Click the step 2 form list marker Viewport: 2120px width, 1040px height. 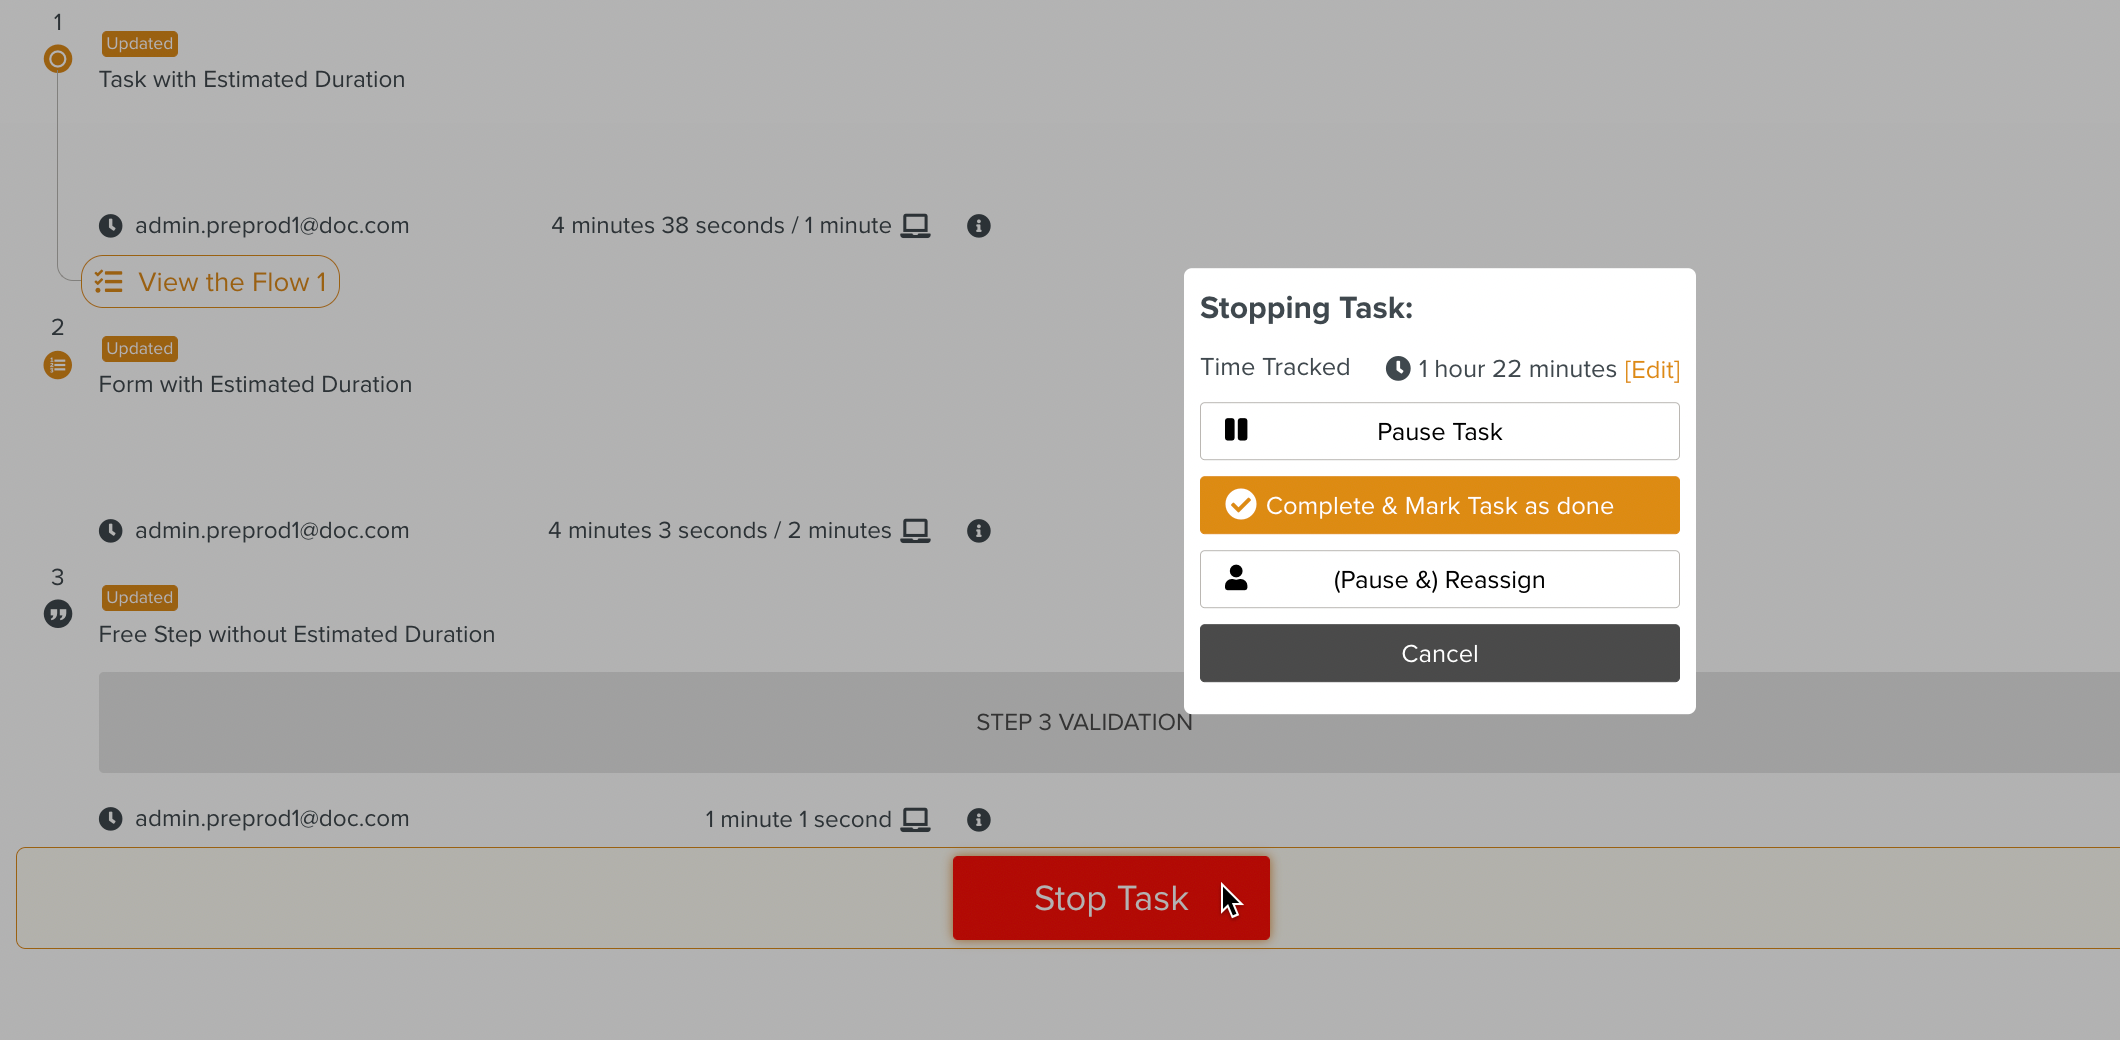[x=58, y=365]
